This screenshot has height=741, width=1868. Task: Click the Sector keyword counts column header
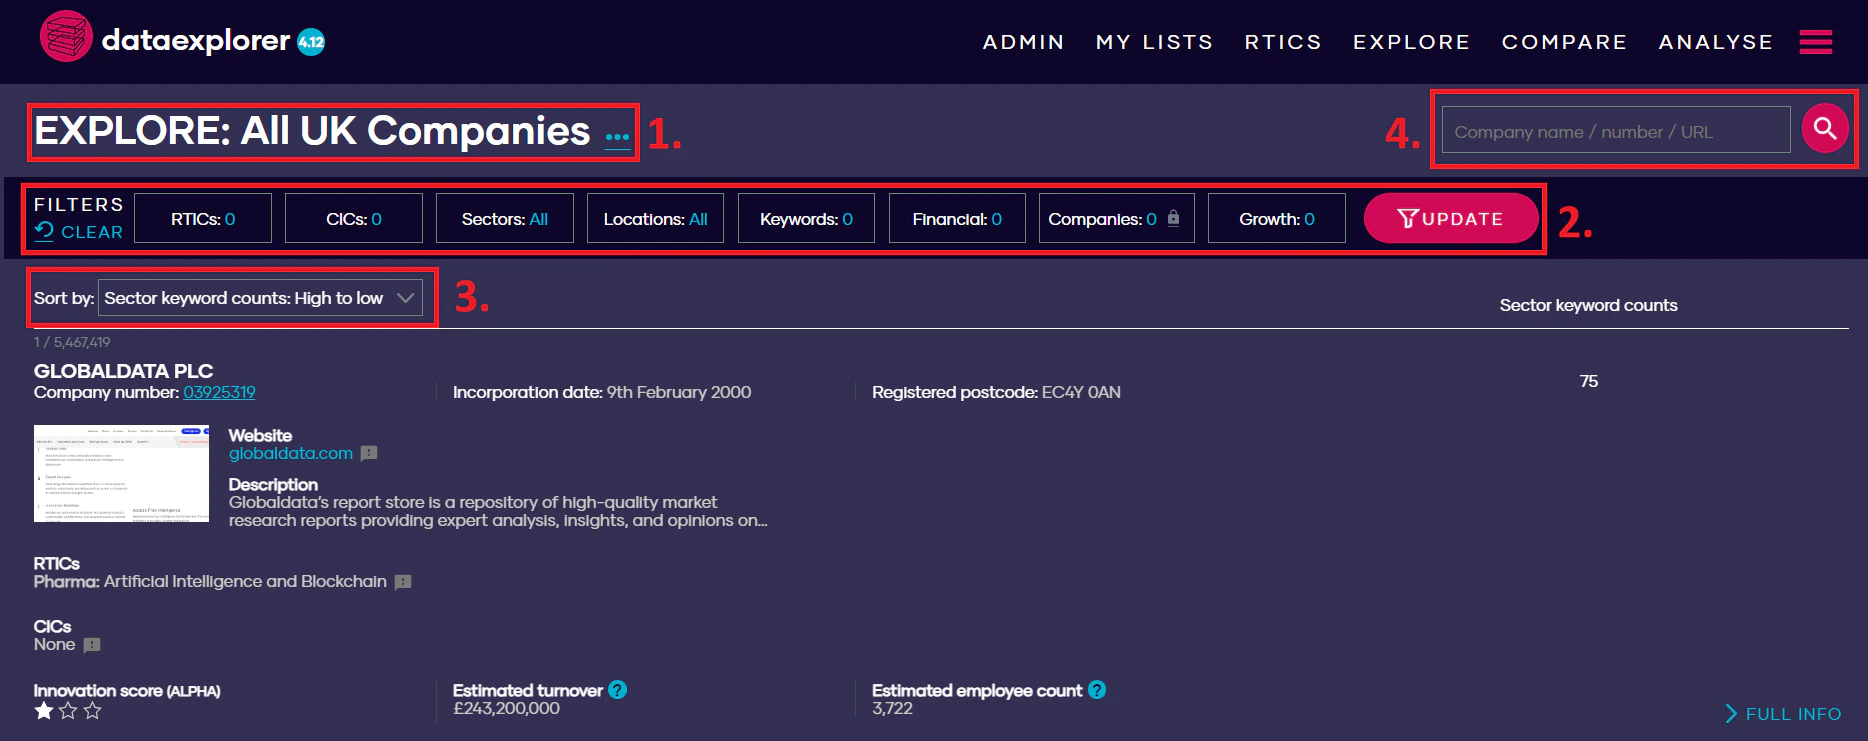coord(1588,305)
